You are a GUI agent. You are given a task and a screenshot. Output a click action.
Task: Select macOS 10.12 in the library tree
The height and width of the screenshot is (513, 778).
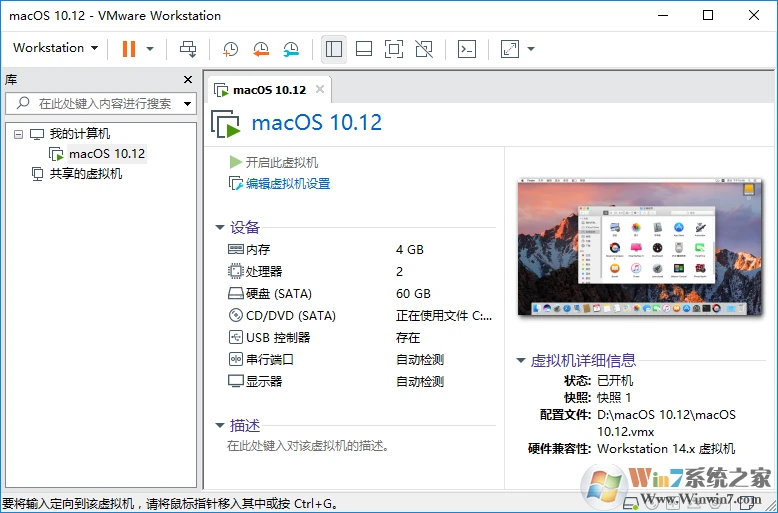106,154
